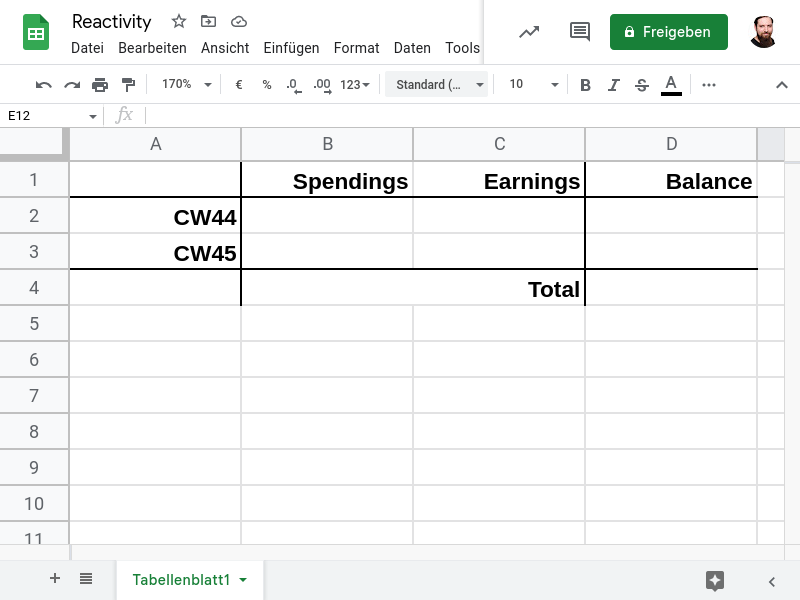Click the undo arrow icon
The height and width of the screenshot is (600, 800).
point(44,85)
